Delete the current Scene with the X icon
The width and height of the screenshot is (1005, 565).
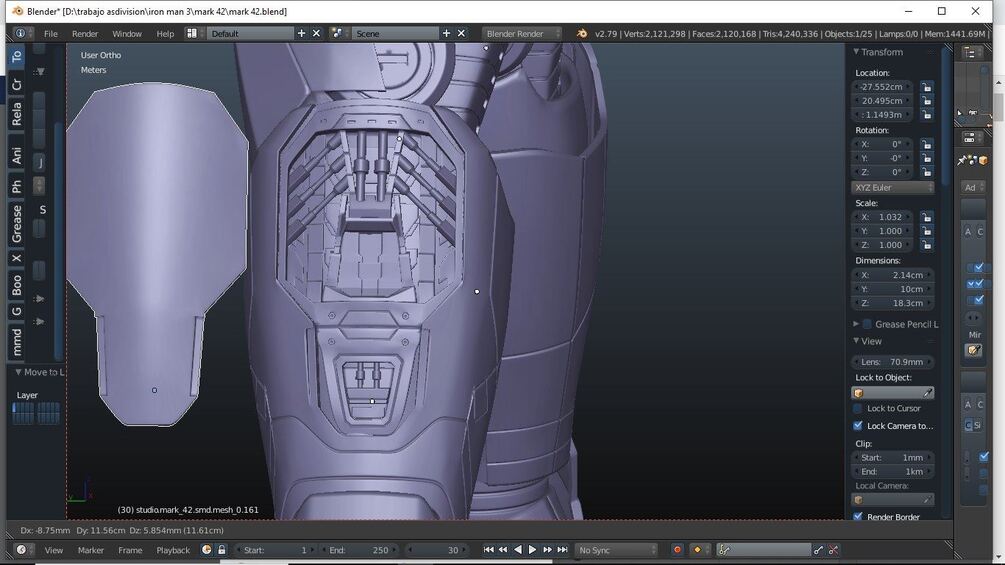(461, 33)
